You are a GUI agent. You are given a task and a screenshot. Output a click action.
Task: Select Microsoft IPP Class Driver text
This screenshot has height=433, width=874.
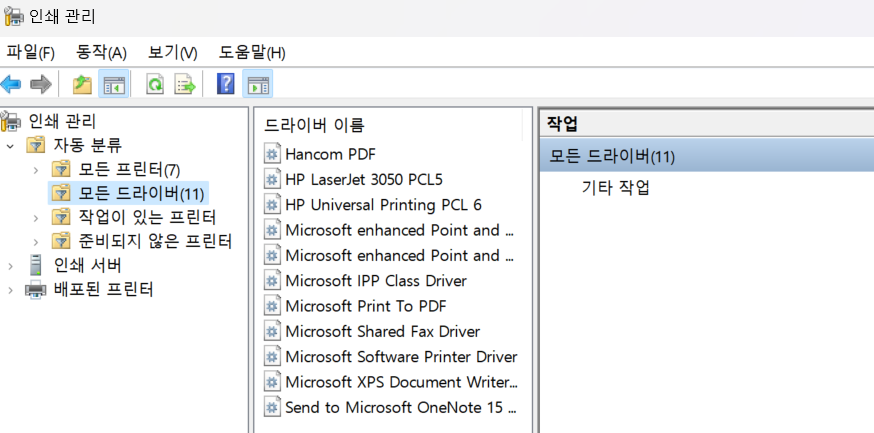pos(376,281)
